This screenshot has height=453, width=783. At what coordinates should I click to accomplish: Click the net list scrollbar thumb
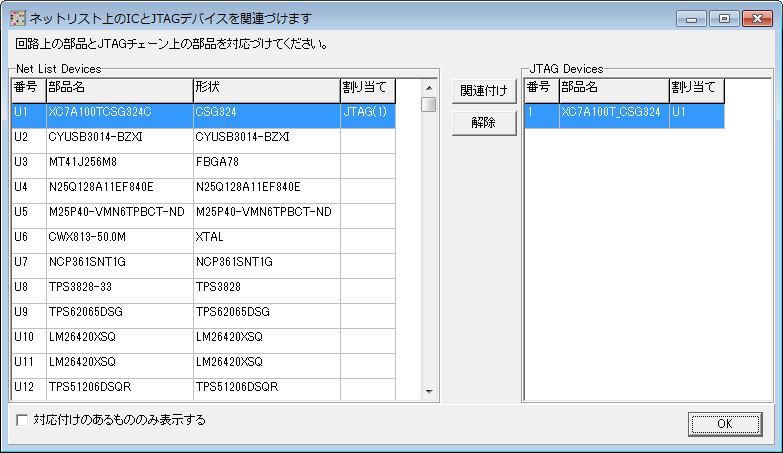point(428,104)
